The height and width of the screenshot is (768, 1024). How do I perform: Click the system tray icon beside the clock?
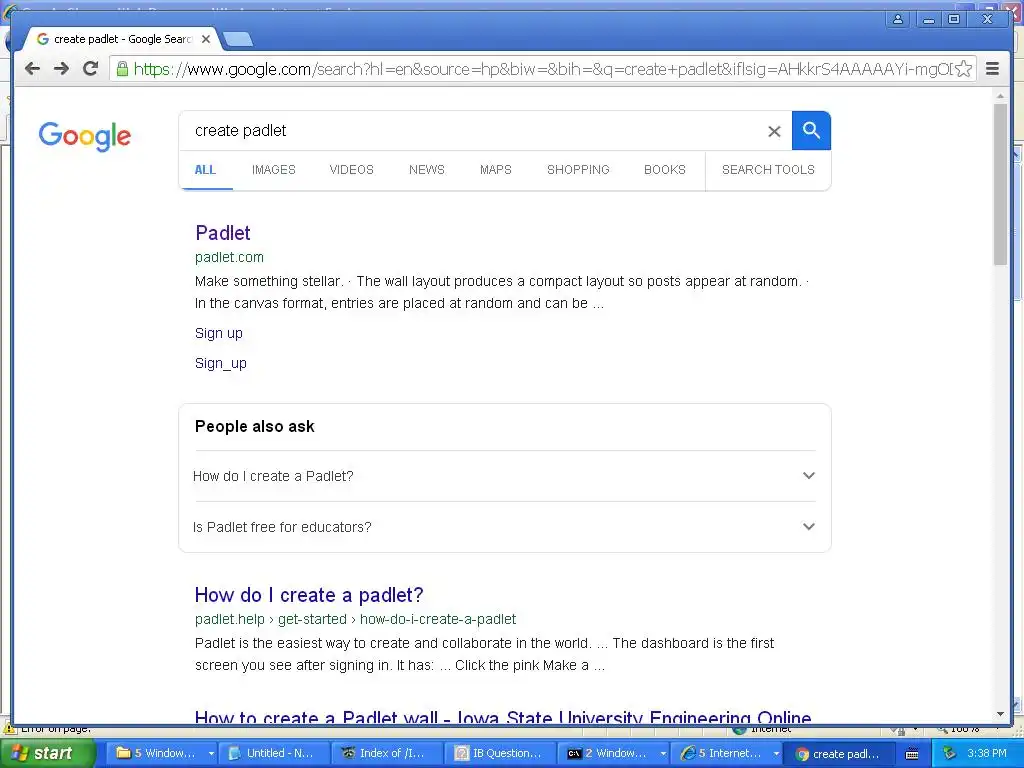[x=949, y=753]
